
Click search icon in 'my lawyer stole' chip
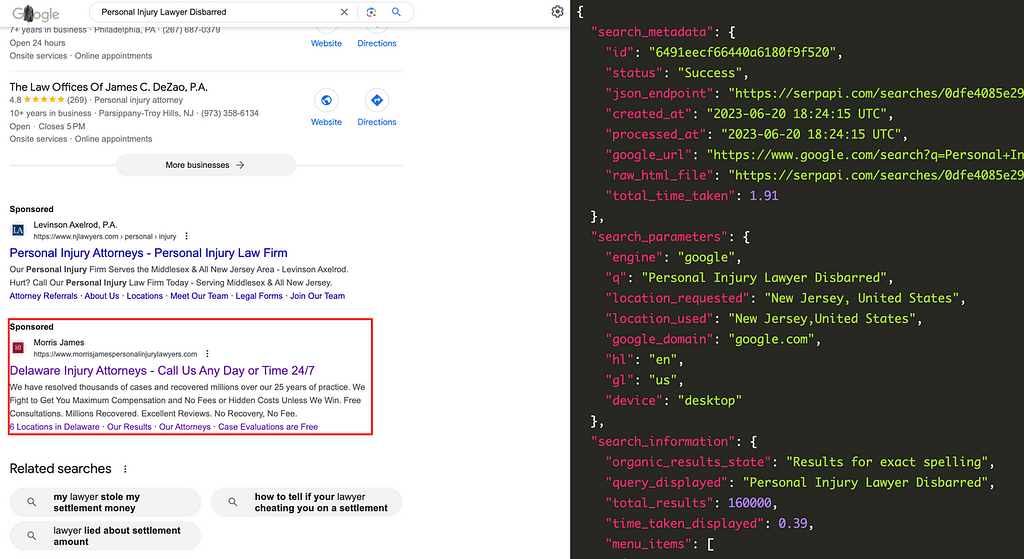(x=31, y=502)
